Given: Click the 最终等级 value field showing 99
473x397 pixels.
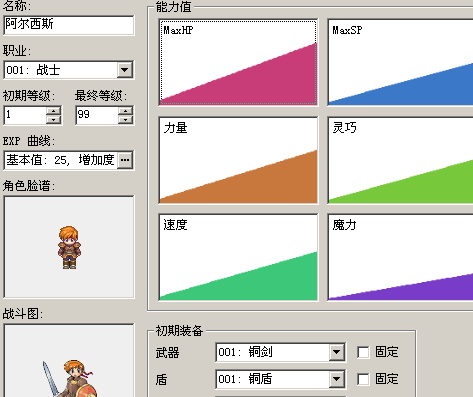Looking at the screenshot, I should pyautogui.click(x=97, y=115).
